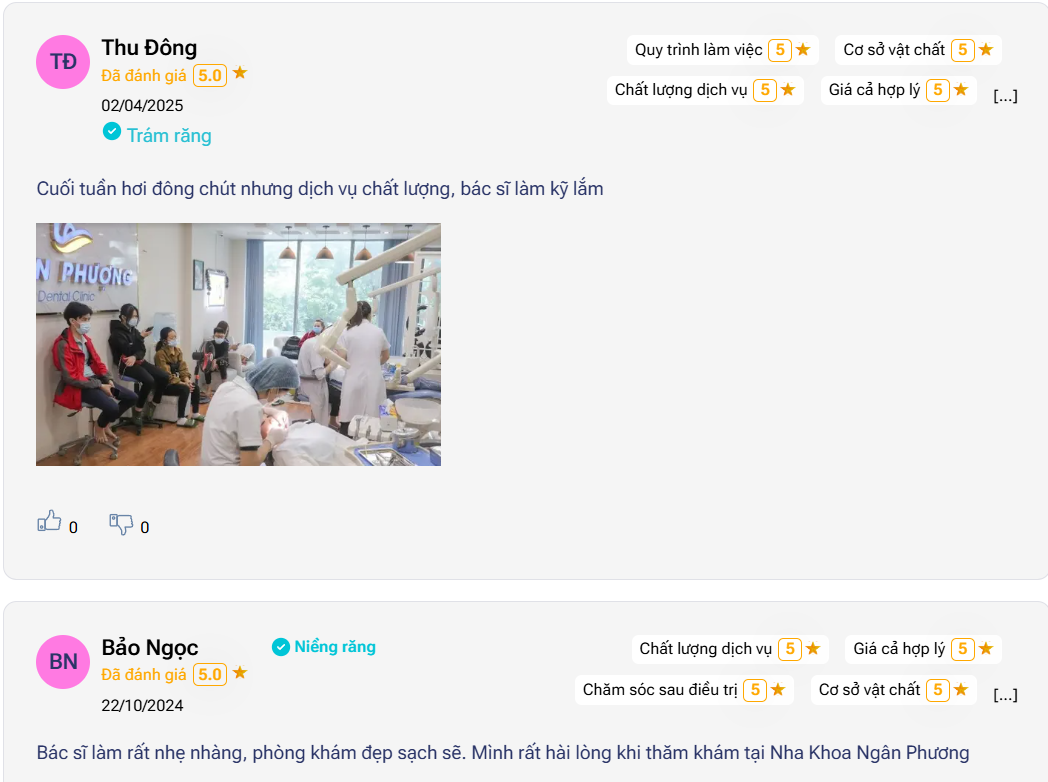
Task: Click the Trám răng service link
Action: pos(169,135)
